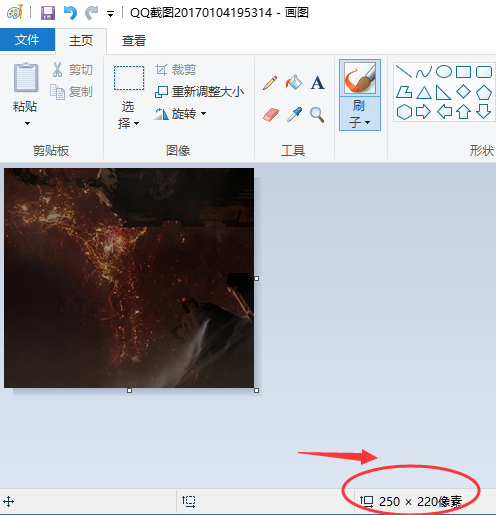Screen dimensions: 496x515
Task: Choose the isosceles triangle shape
Action: click(424, 93)
